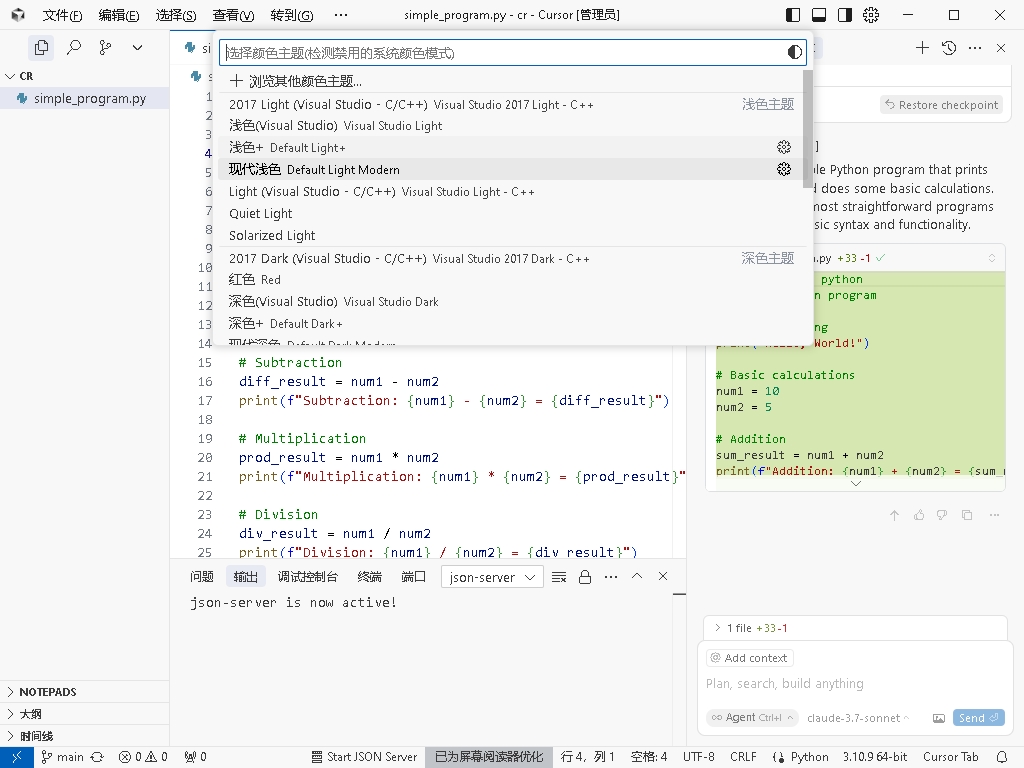Open chat panel more actions ellipsis
Image resolution: width=1024 pixels, height=768 pixels.
coord(975,48)
